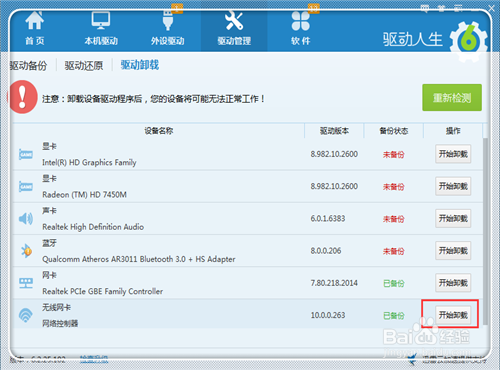Click 已备份 status for Realtek PCIe
The width and height of the screenshot is (500, 370).
tap(394, 283)
